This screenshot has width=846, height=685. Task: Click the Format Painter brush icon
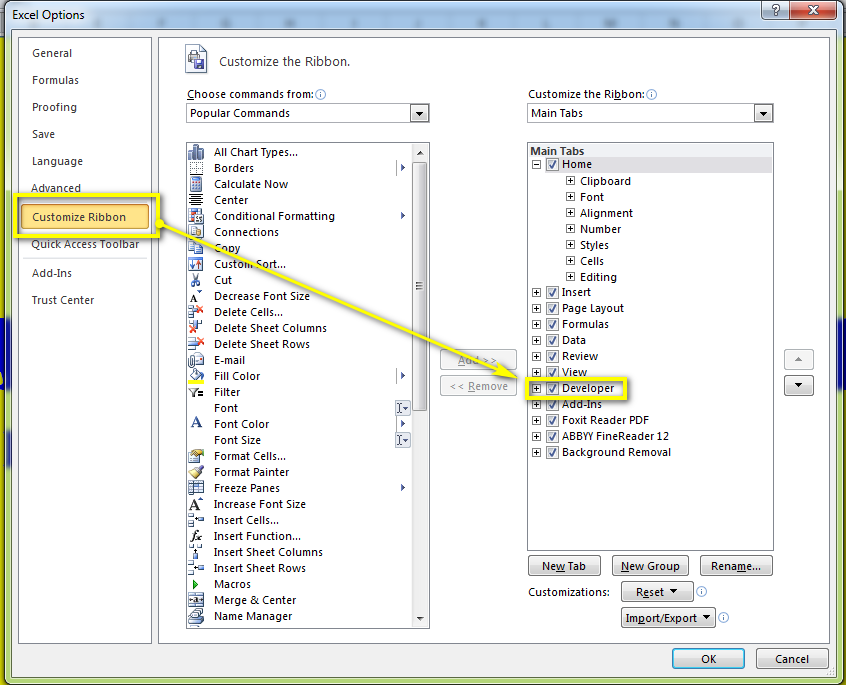click(x=196, y=472)
